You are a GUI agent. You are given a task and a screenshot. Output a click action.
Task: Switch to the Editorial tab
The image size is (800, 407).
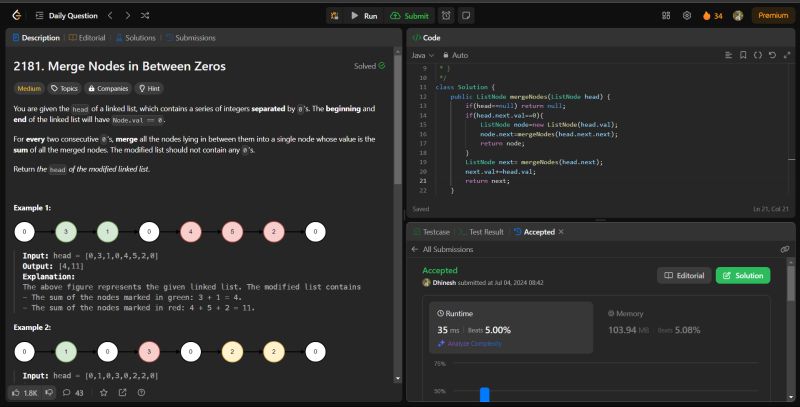tap(88, 37)
